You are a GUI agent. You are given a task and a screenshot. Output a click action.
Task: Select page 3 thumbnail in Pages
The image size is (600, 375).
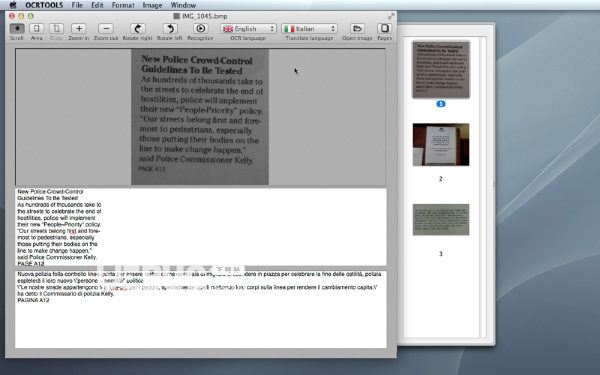pyautogui.click(x=441, y=220)
